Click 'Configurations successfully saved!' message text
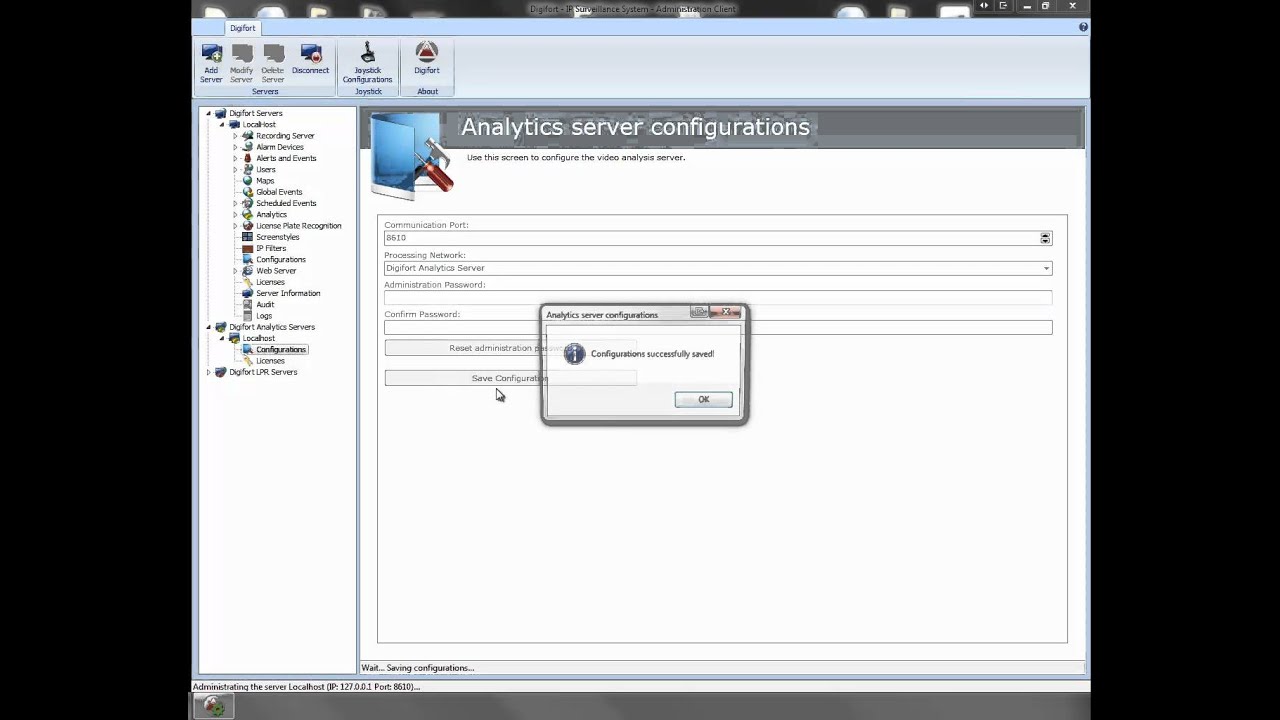The height and width of the screenshot is (720, 1280). click(652, 354)
